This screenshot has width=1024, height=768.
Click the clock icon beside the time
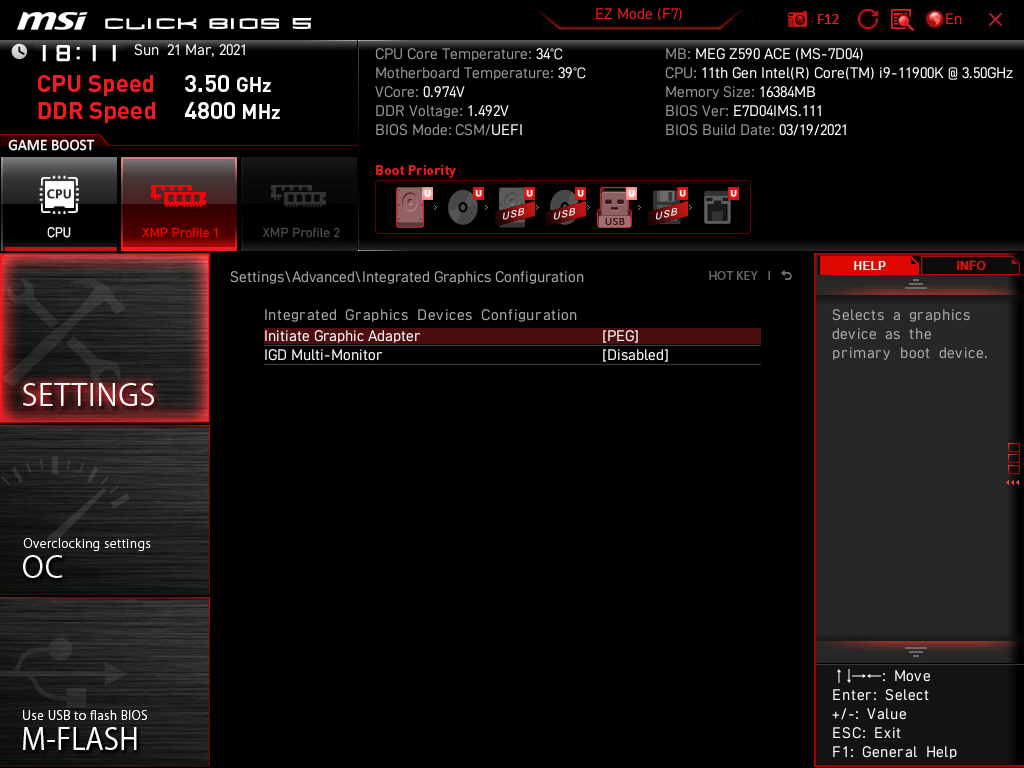click(x=19, y=51)
